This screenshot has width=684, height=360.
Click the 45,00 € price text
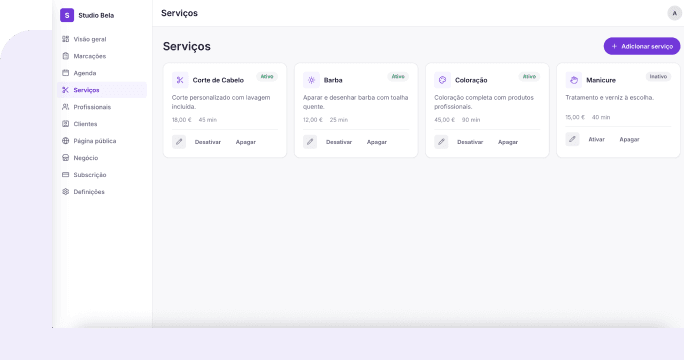[445, 120]
